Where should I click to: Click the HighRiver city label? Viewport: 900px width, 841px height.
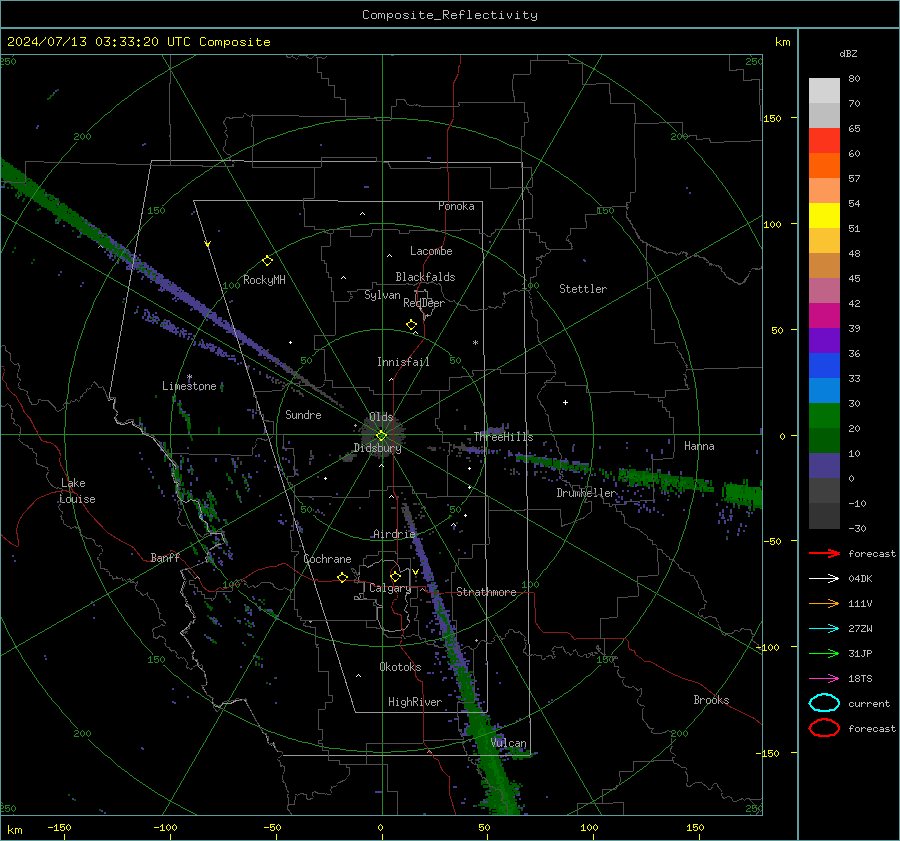click(415, 702)
